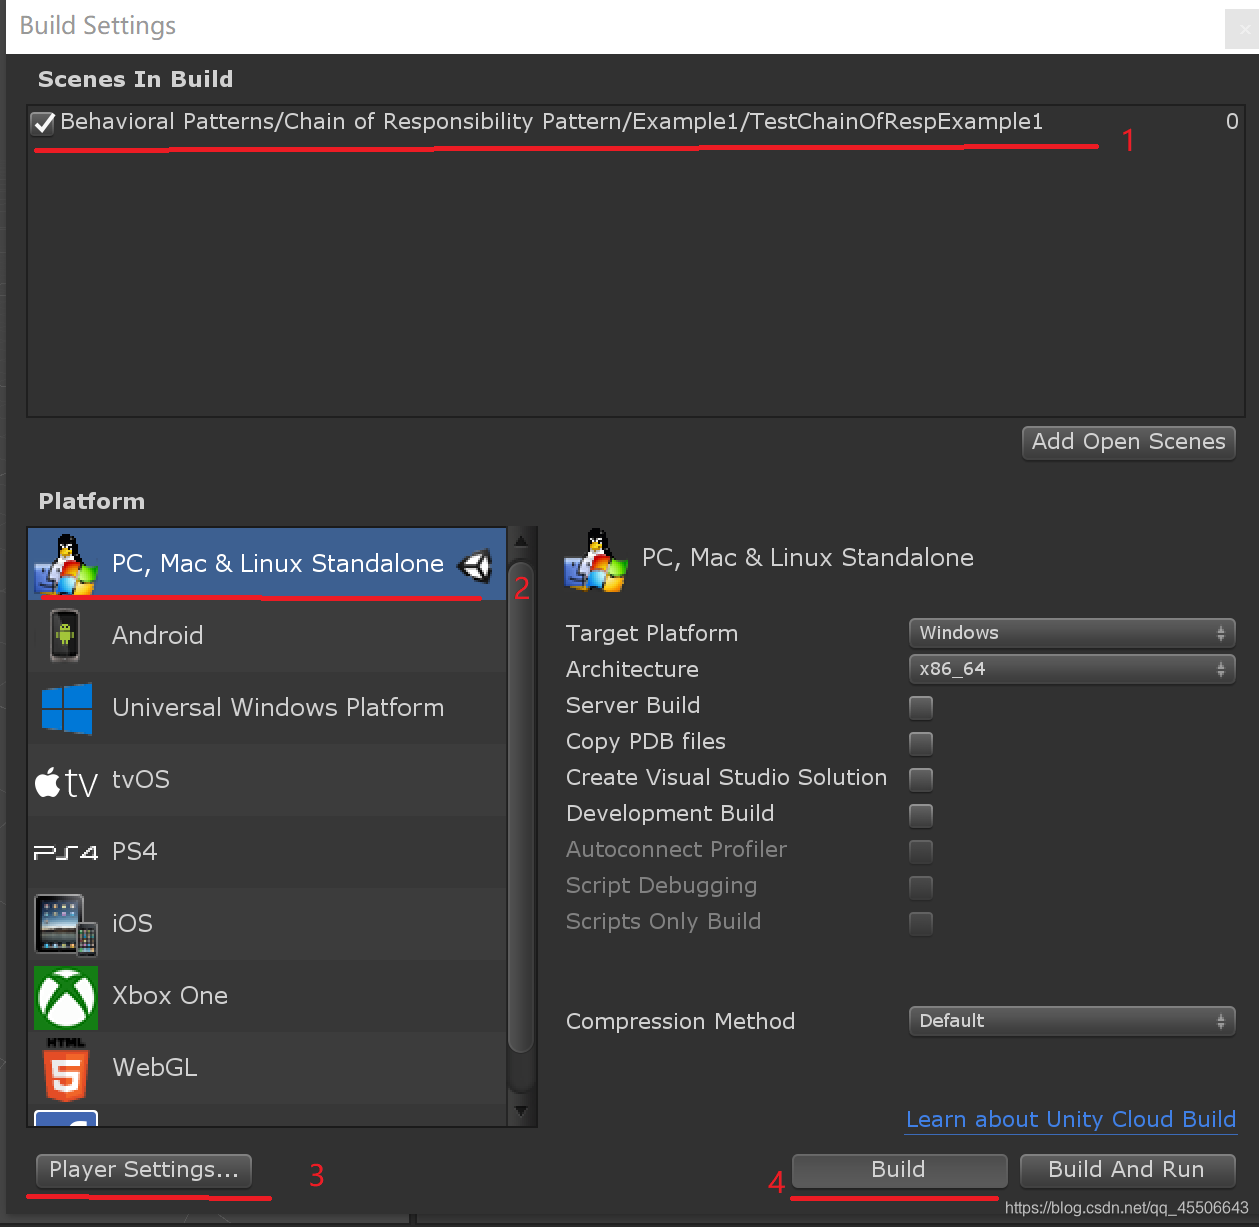Open the Architecture x86_64 dropdown
The width and height of the screenshot is (1259, 1227).
point(1072,669)
